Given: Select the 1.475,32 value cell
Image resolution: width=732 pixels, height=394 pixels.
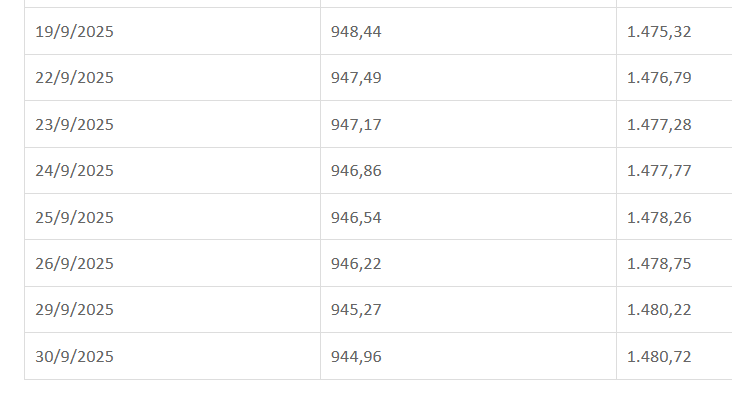Looking at the screenshot, I should (x=674, y=31).
